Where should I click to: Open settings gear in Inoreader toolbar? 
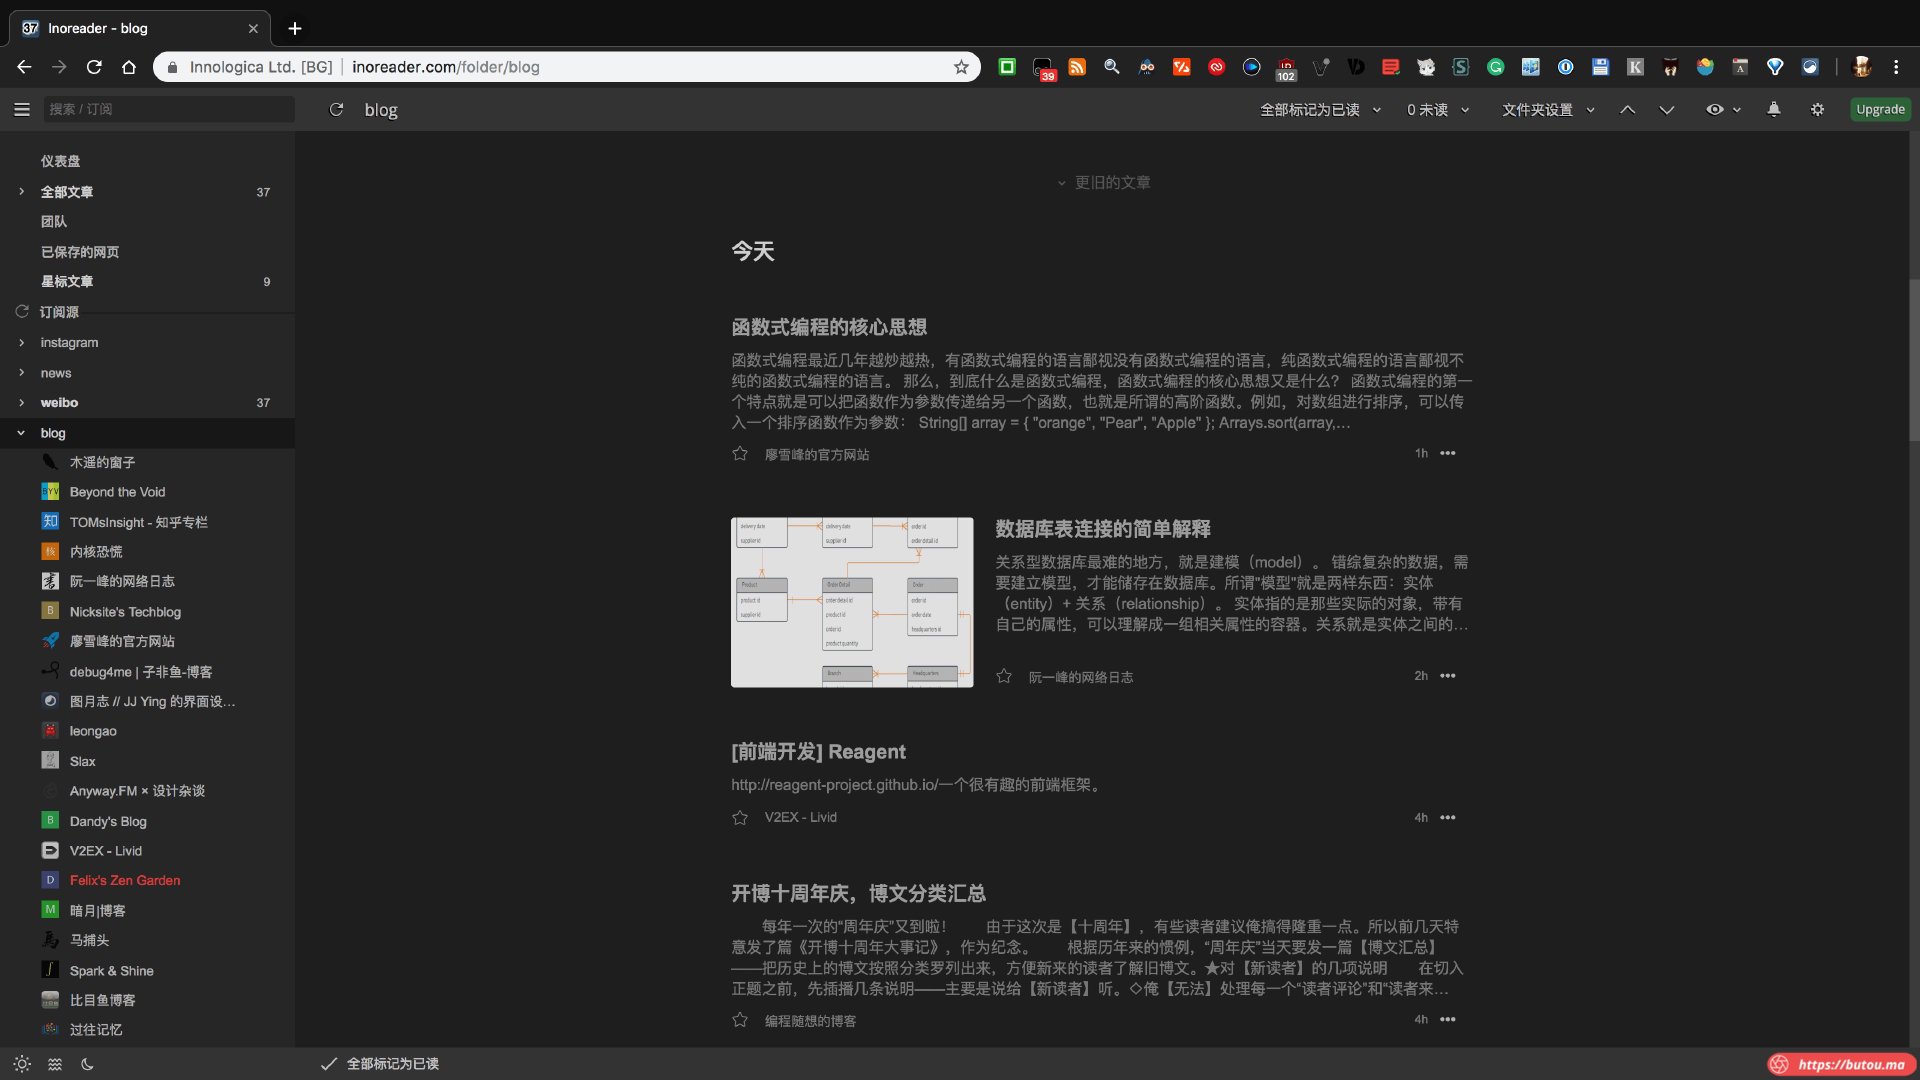pos(1817,110)
